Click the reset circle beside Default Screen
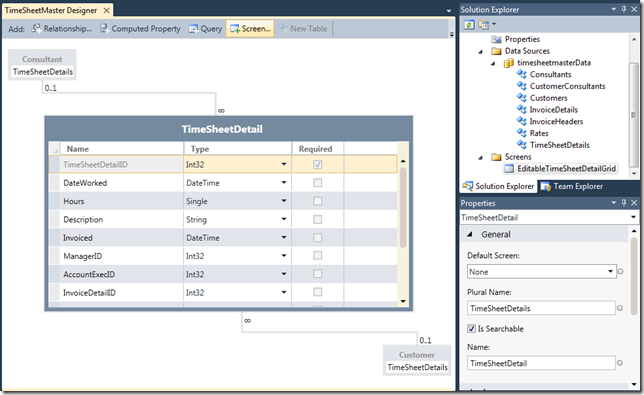The width and height of the screenshot is (644, 395). coord(620,271)
